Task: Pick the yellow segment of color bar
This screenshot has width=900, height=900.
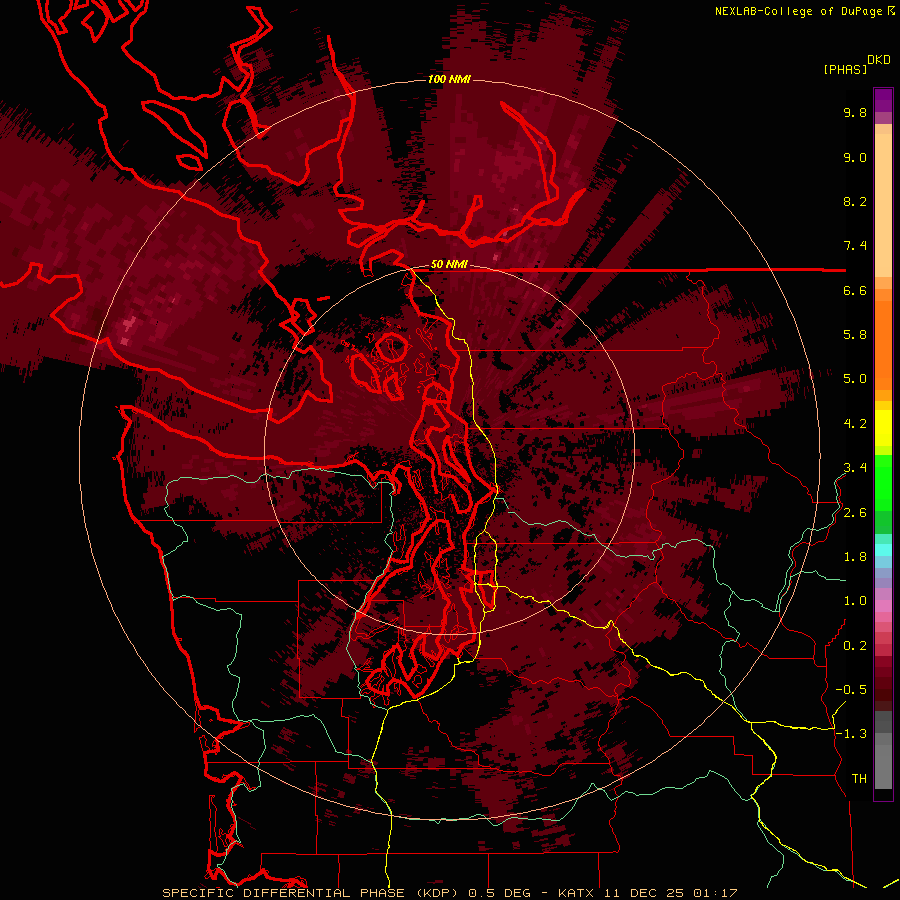Action: 883,428
